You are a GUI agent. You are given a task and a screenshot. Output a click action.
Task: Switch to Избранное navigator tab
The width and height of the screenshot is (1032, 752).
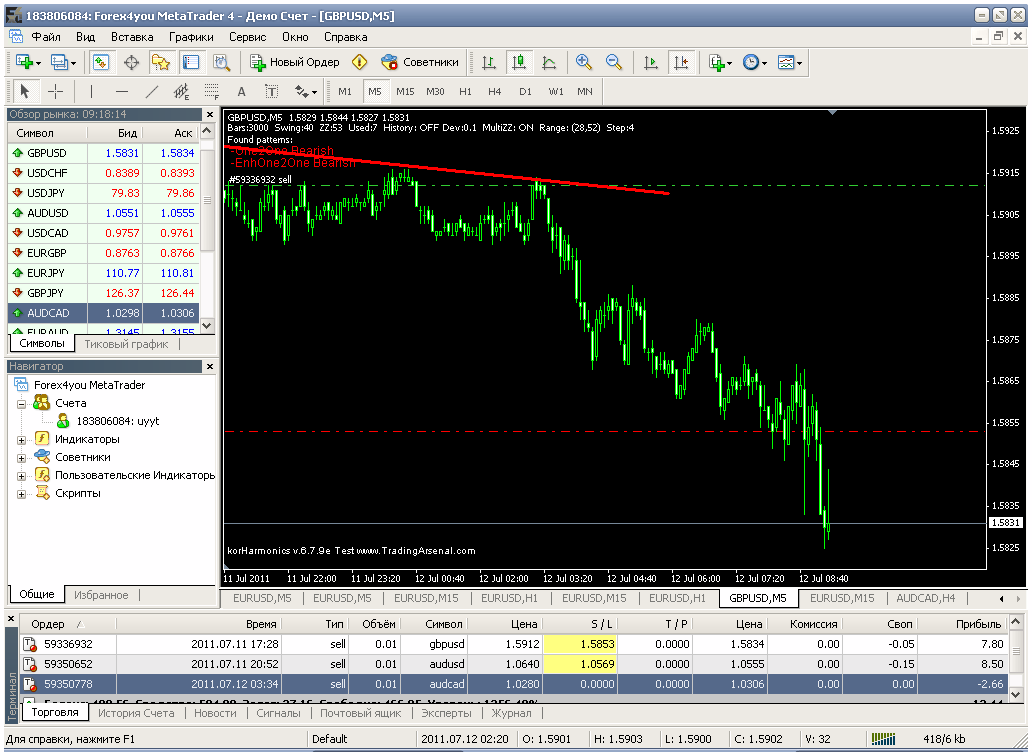pyautogui.click(x=101, y=595)
